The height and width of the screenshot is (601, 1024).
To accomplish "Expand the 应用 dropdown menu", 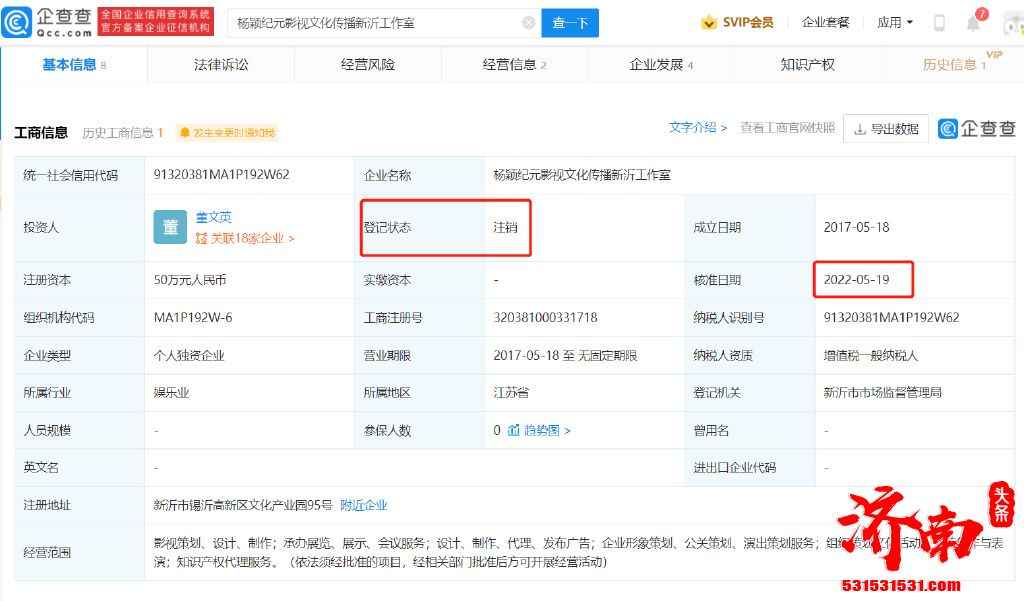I will click(x=895, y=23).
